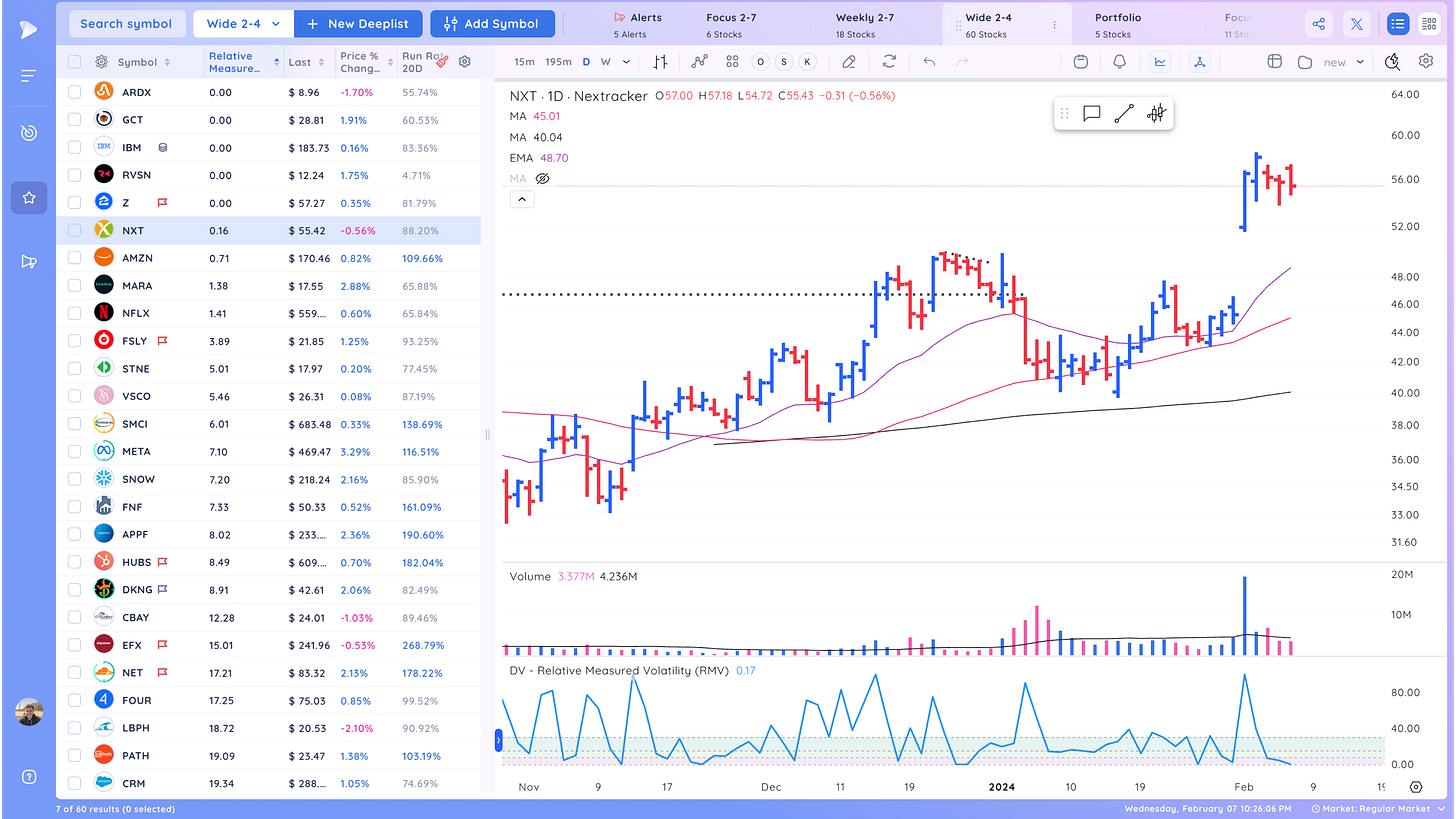Click the refresh chart icon
The image size is (1456, 819).
(x=889, y=62)
